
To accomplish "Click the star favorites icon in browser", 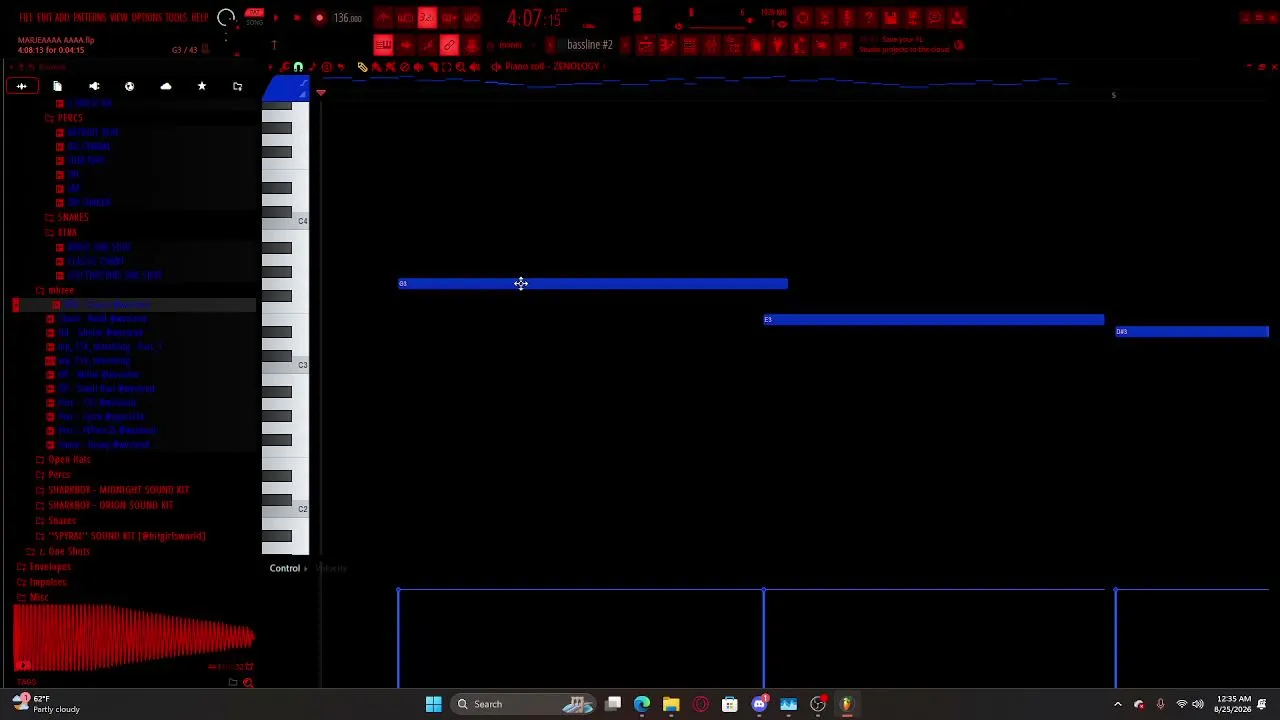I will click(x=201, y=86).
